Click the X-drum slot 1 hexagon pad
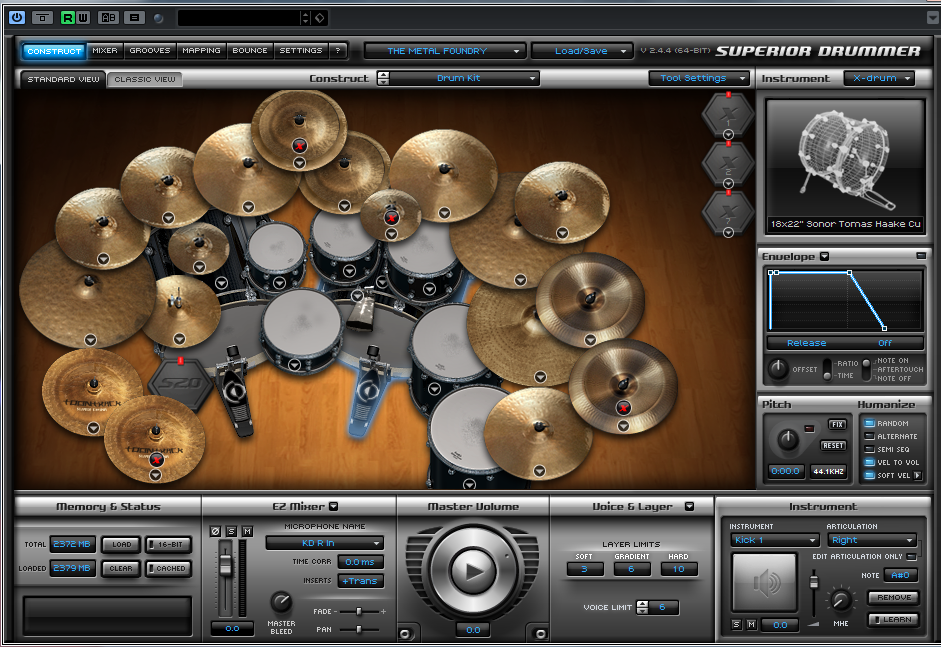Image resolution: width=941 pixels, height=647 pixels. (728, 114)
